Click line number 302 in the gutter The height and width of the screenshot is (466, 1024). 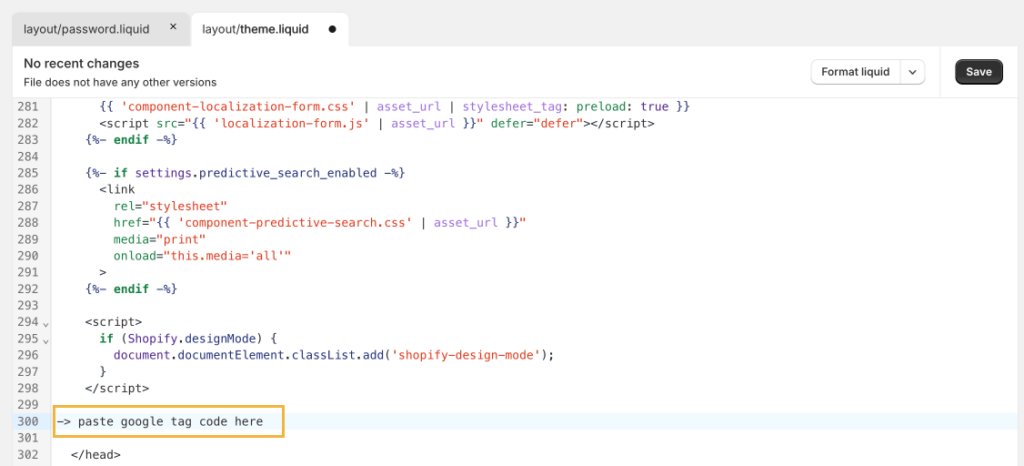coord(28,454)
